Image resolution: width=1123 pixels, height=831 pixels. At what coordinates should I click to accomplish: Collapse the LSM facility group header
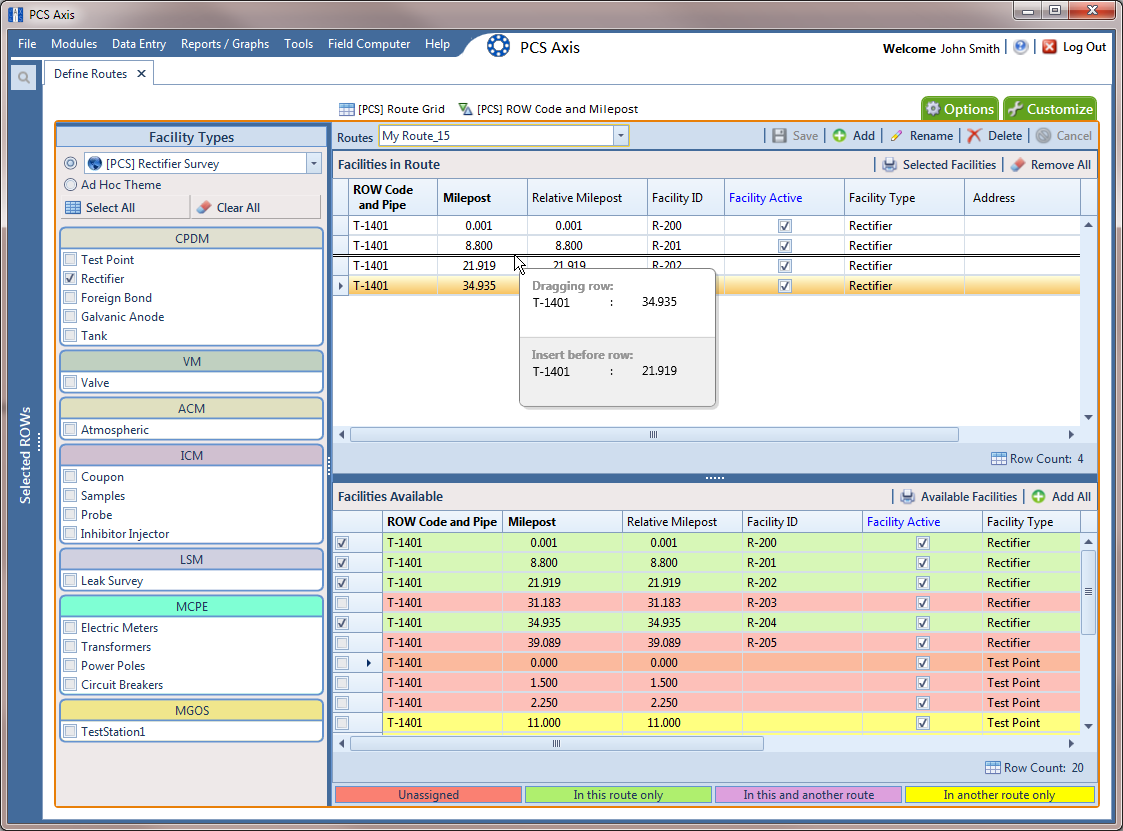click(x=192, y=559)
